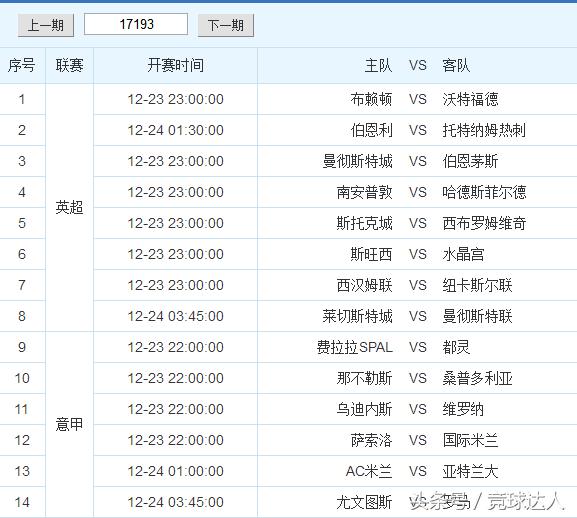Select away team 西布罗姆维奇

point(484,223)
